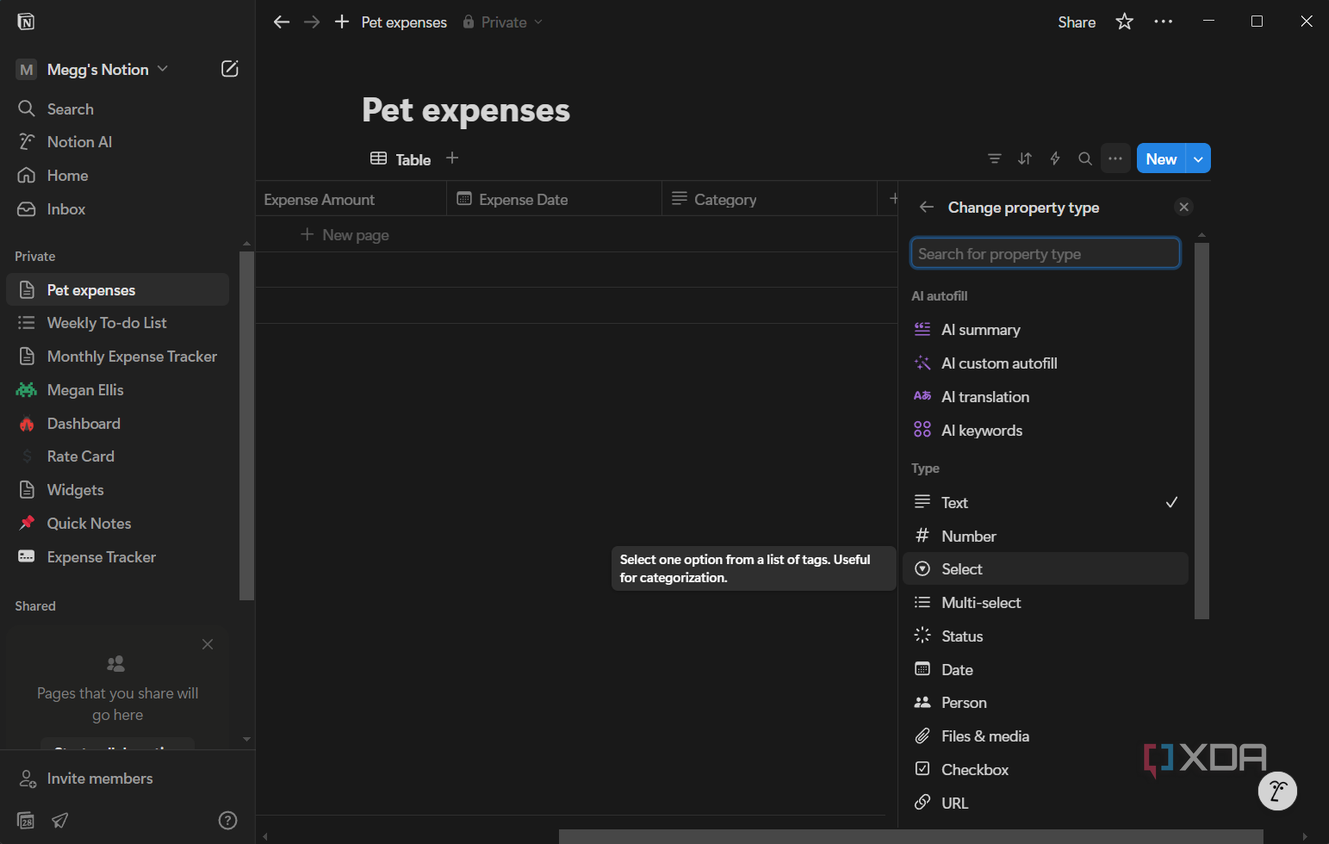Open the Private sharing dropdown
This screenshot has height=844, width=1329.
[x=503, y=22]
